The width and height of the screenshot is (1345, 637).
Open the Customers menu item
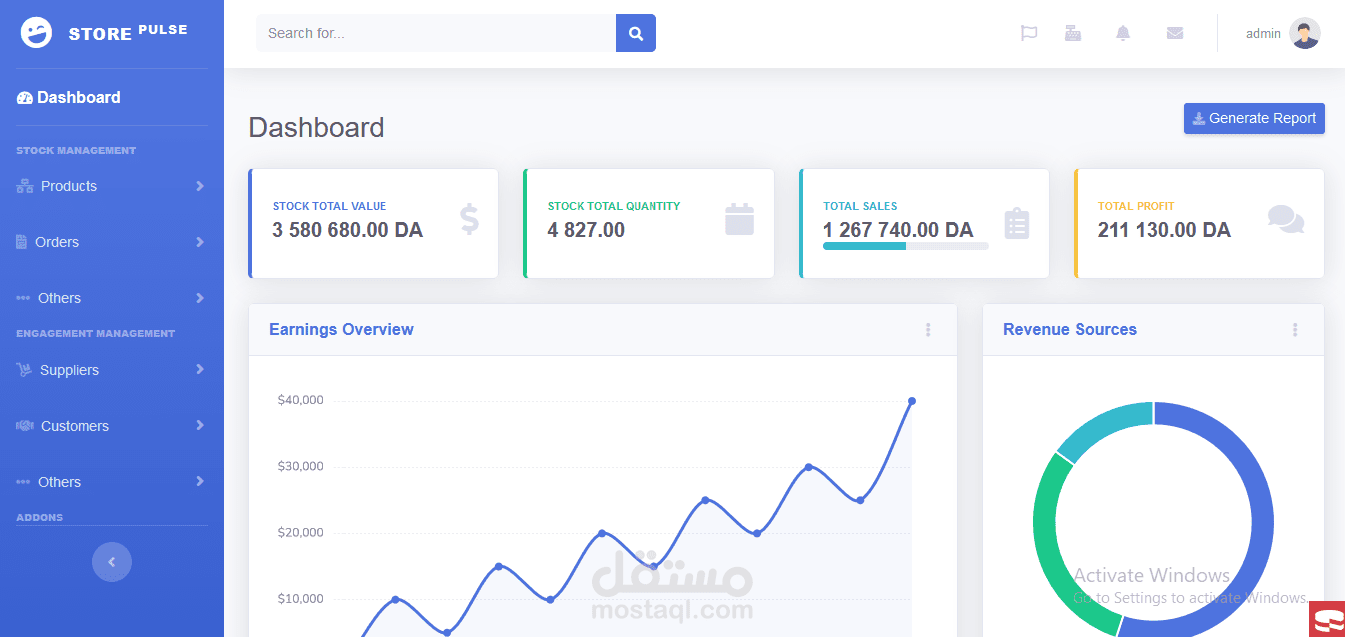coord(112,426)
